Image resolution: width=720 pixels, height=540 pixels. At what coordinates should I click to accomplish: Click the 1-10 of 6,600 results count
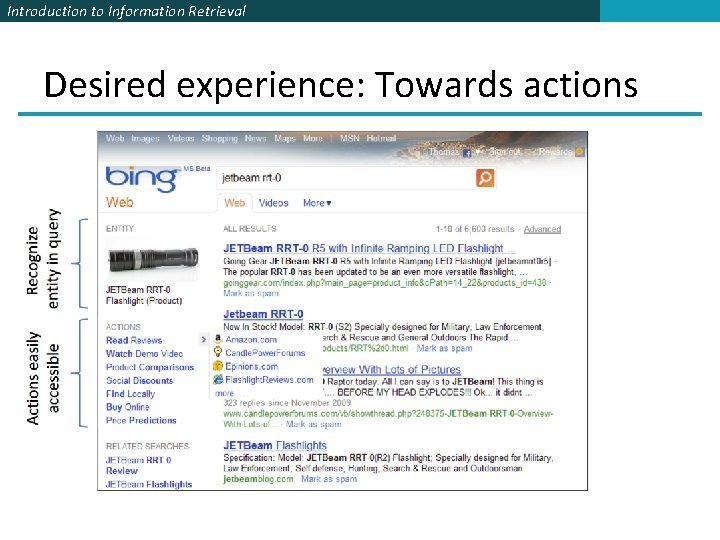(475, 229)
